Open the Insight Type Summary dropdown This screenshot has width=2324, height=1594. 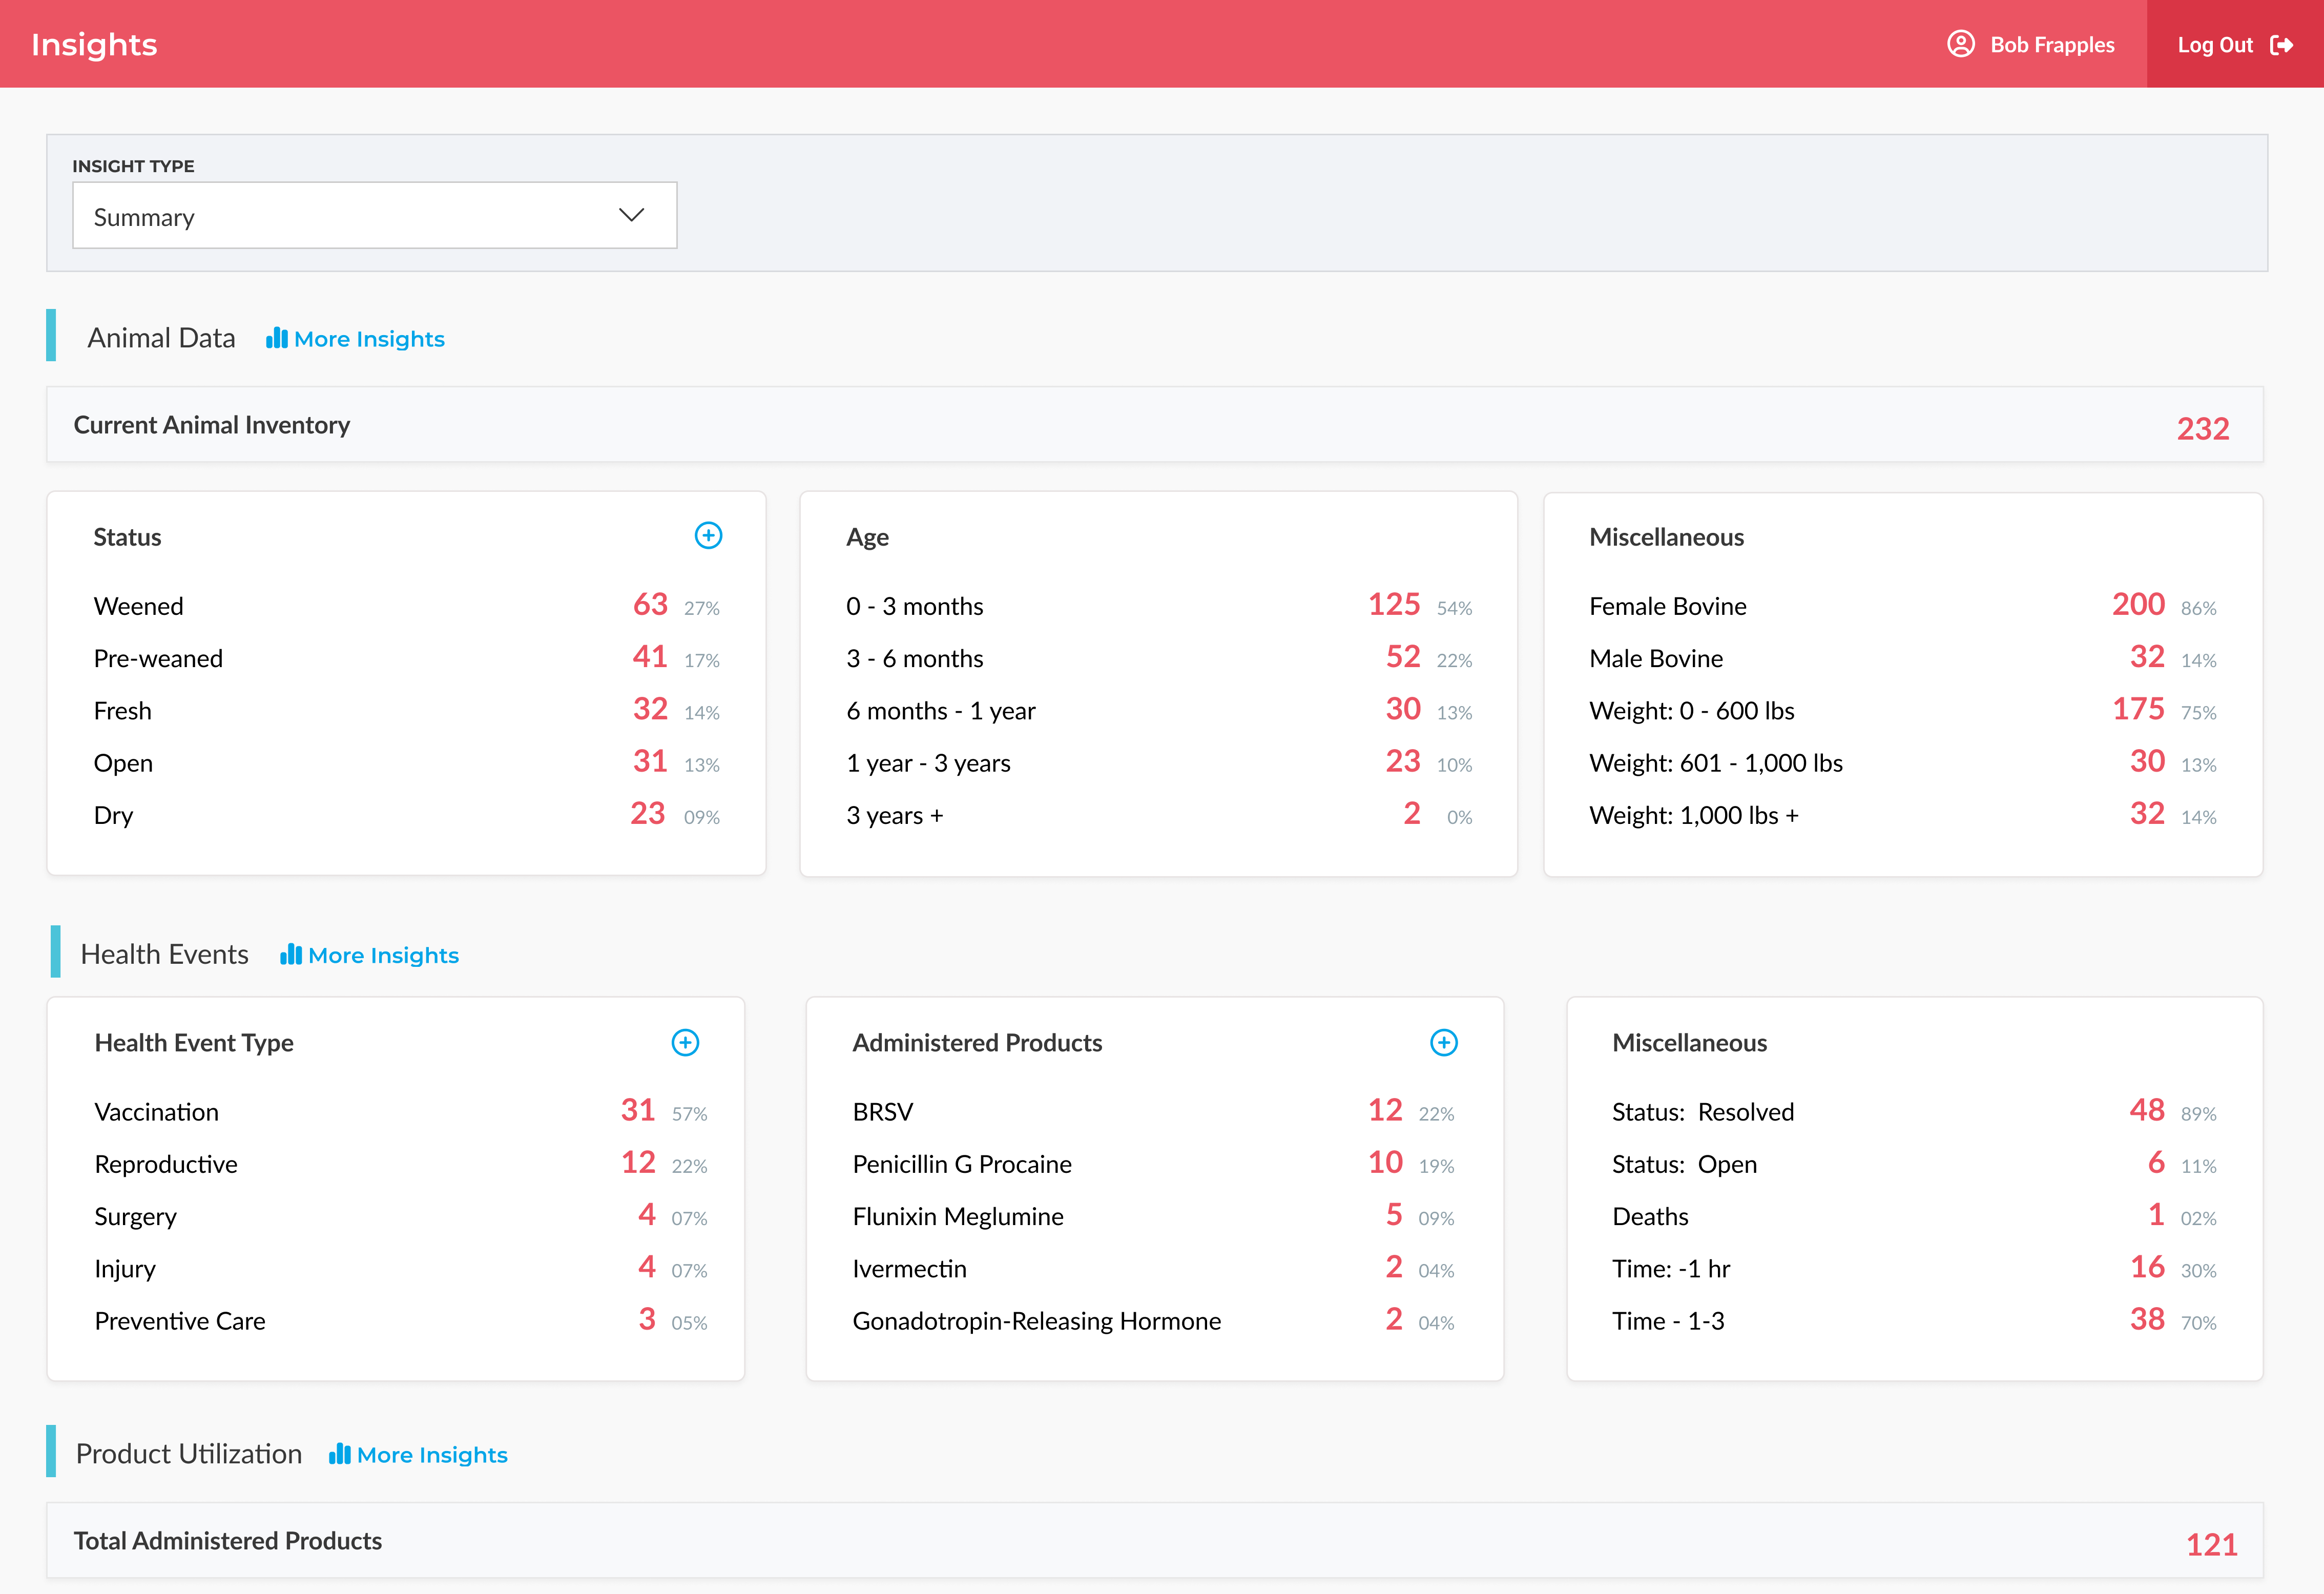click(x=374, y=215)
